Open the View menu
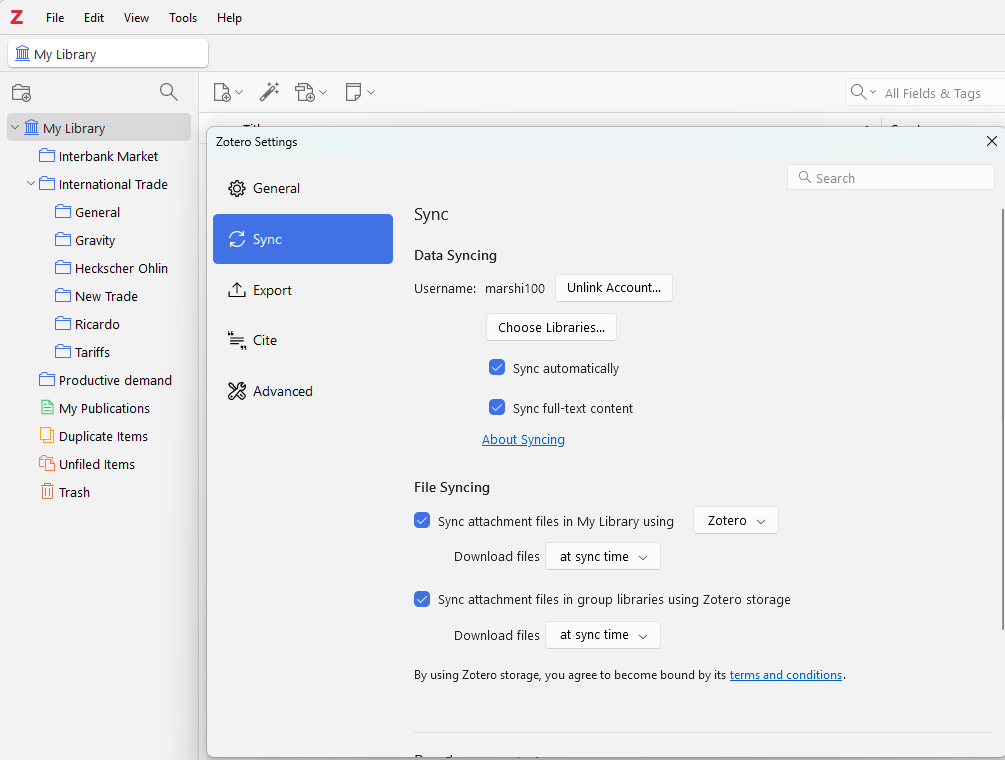 (x=137, y=18)
